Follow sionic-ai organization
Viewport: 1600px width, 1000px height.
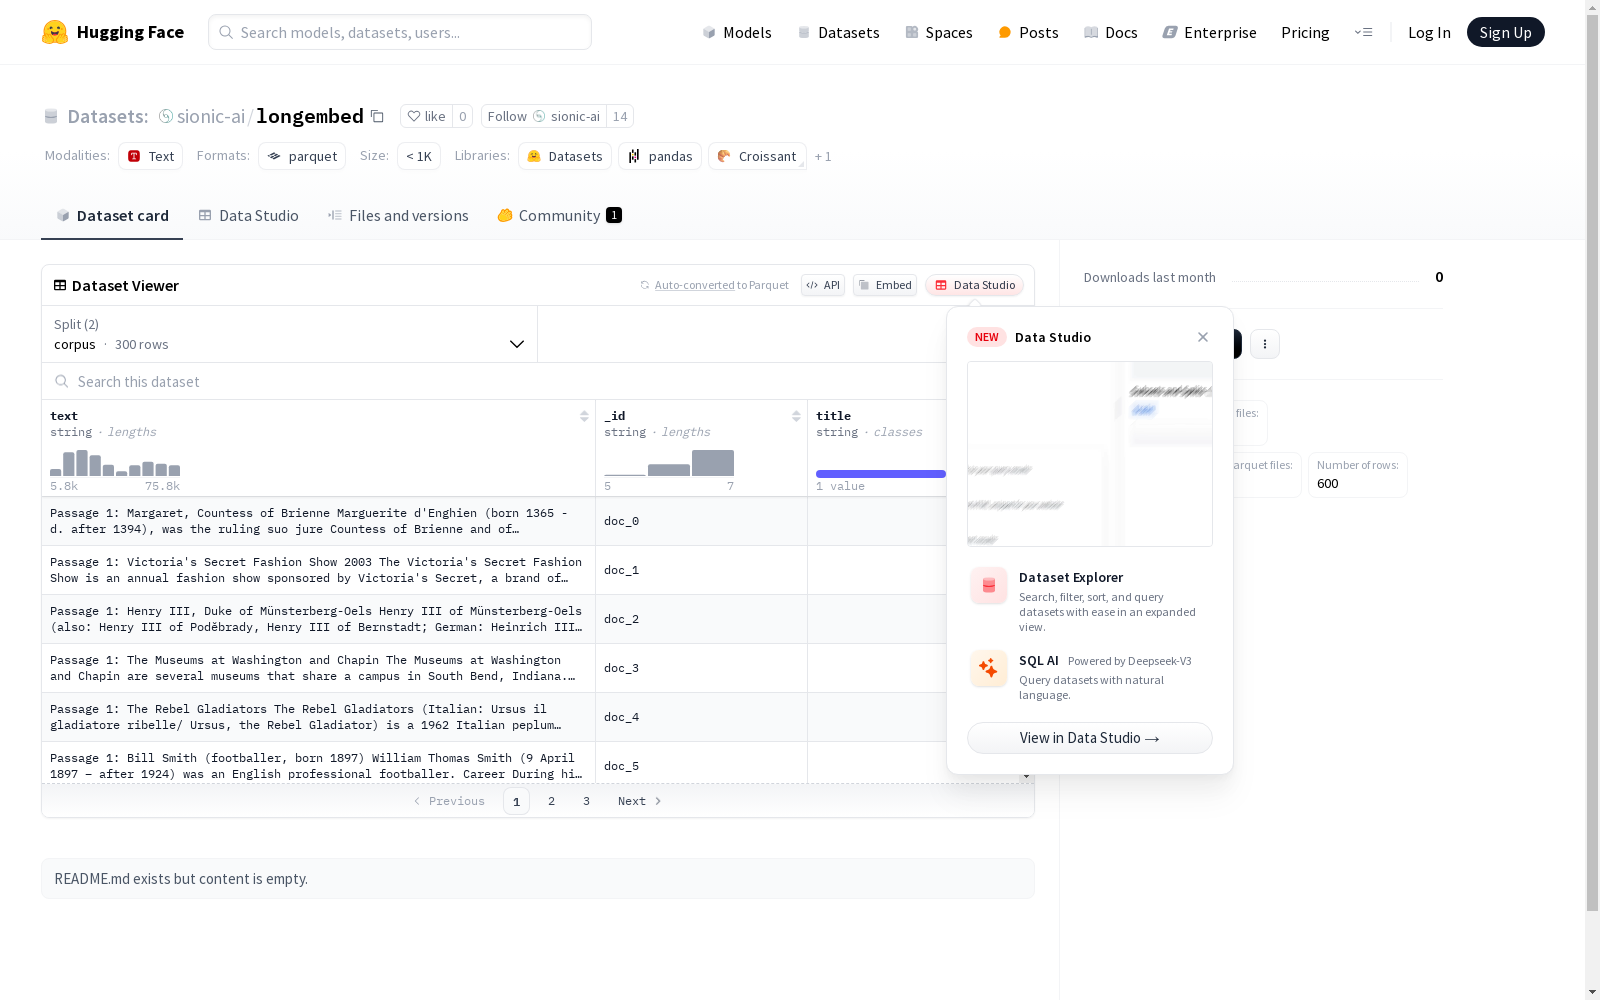point(543,116)
